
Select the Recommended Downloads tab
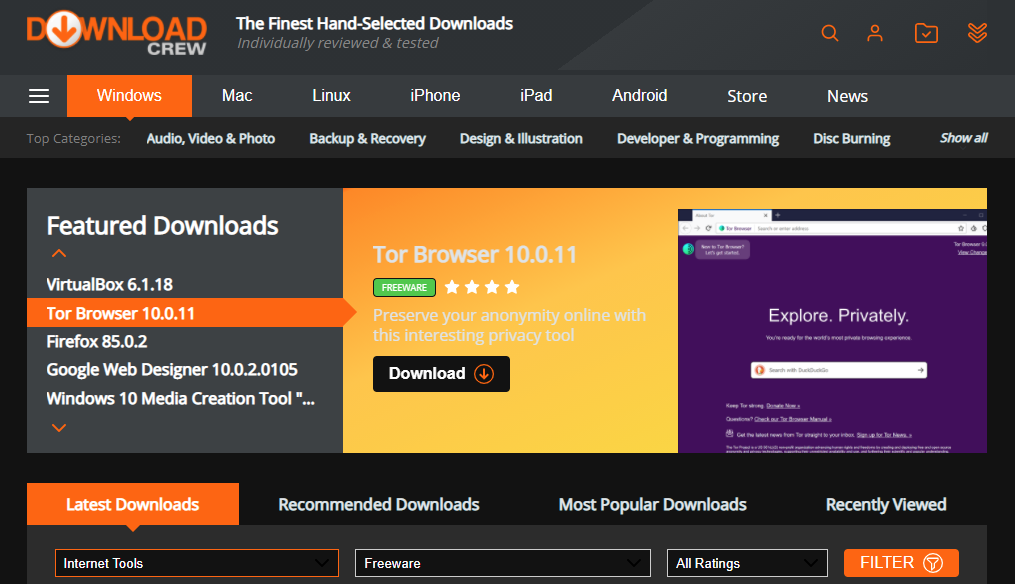click(378, 505)
